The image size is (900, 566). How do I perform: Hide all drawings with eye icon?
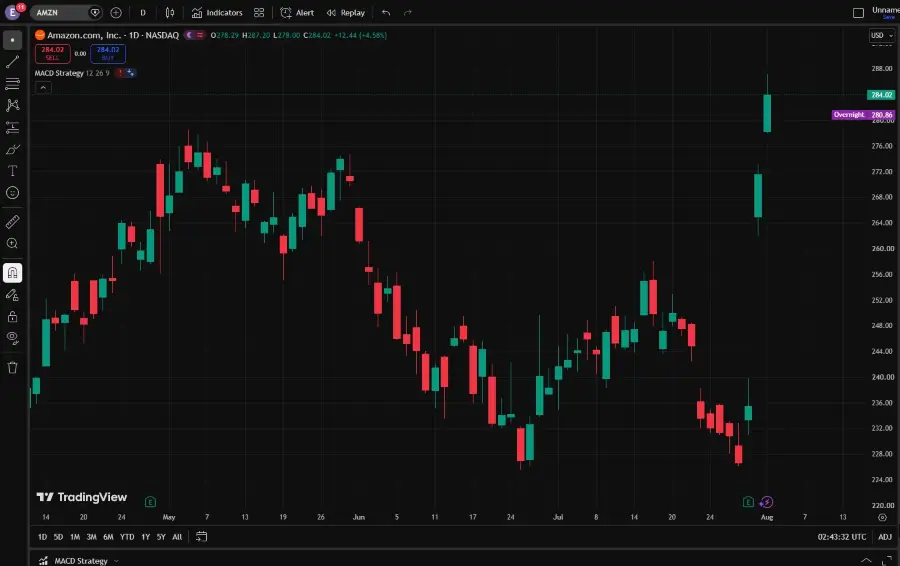point(13,339)
